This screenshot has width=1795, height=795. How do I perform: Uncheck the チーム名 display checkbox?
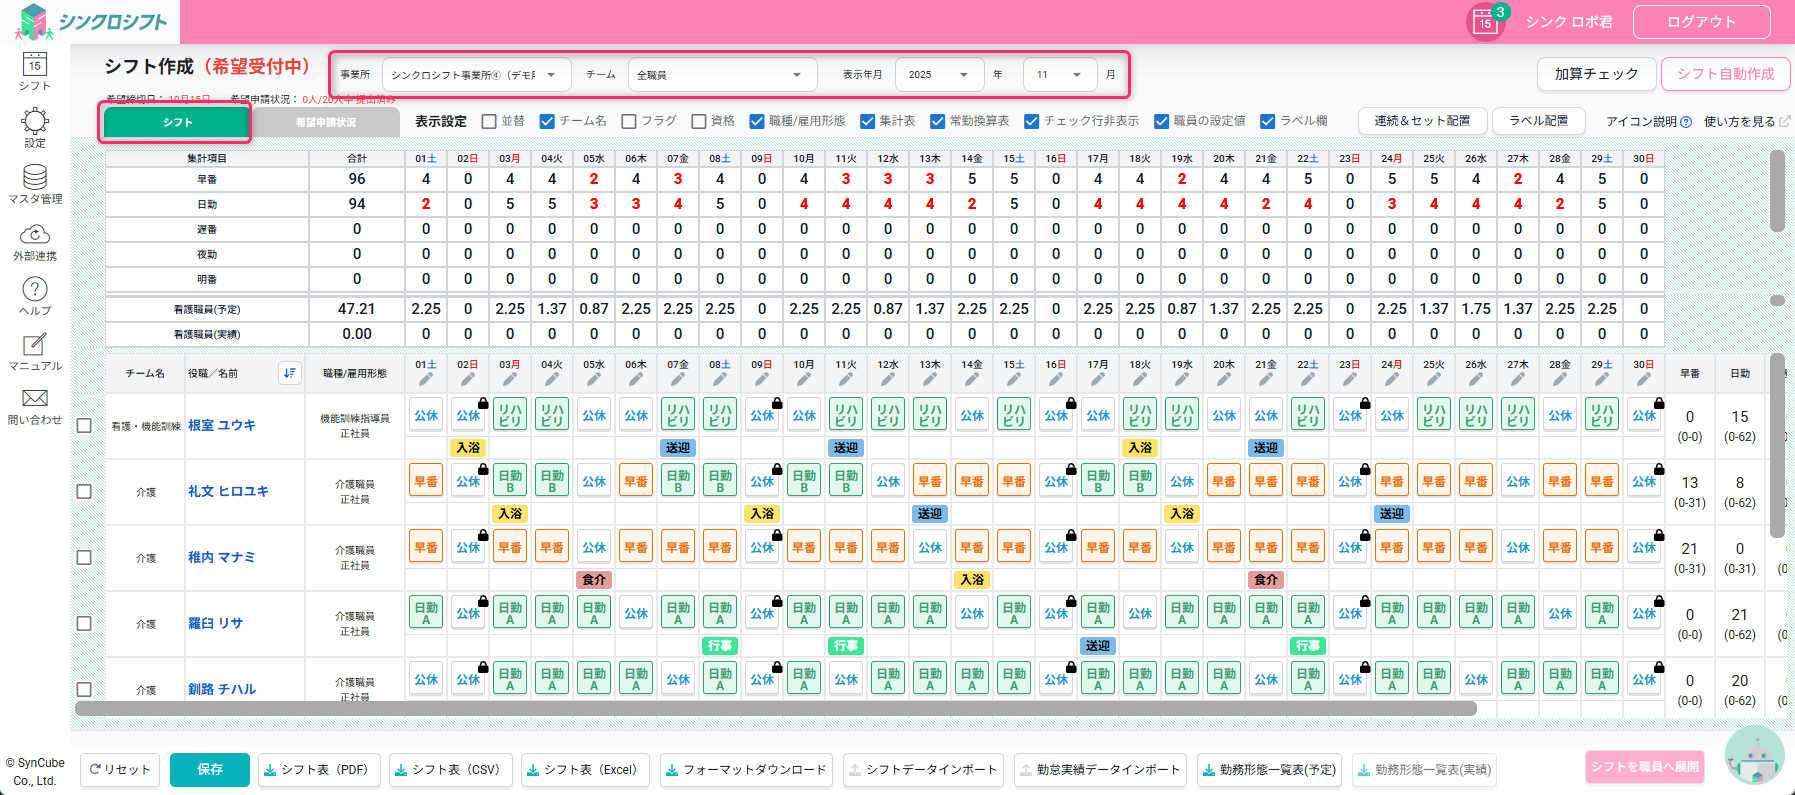coord(547,121)
